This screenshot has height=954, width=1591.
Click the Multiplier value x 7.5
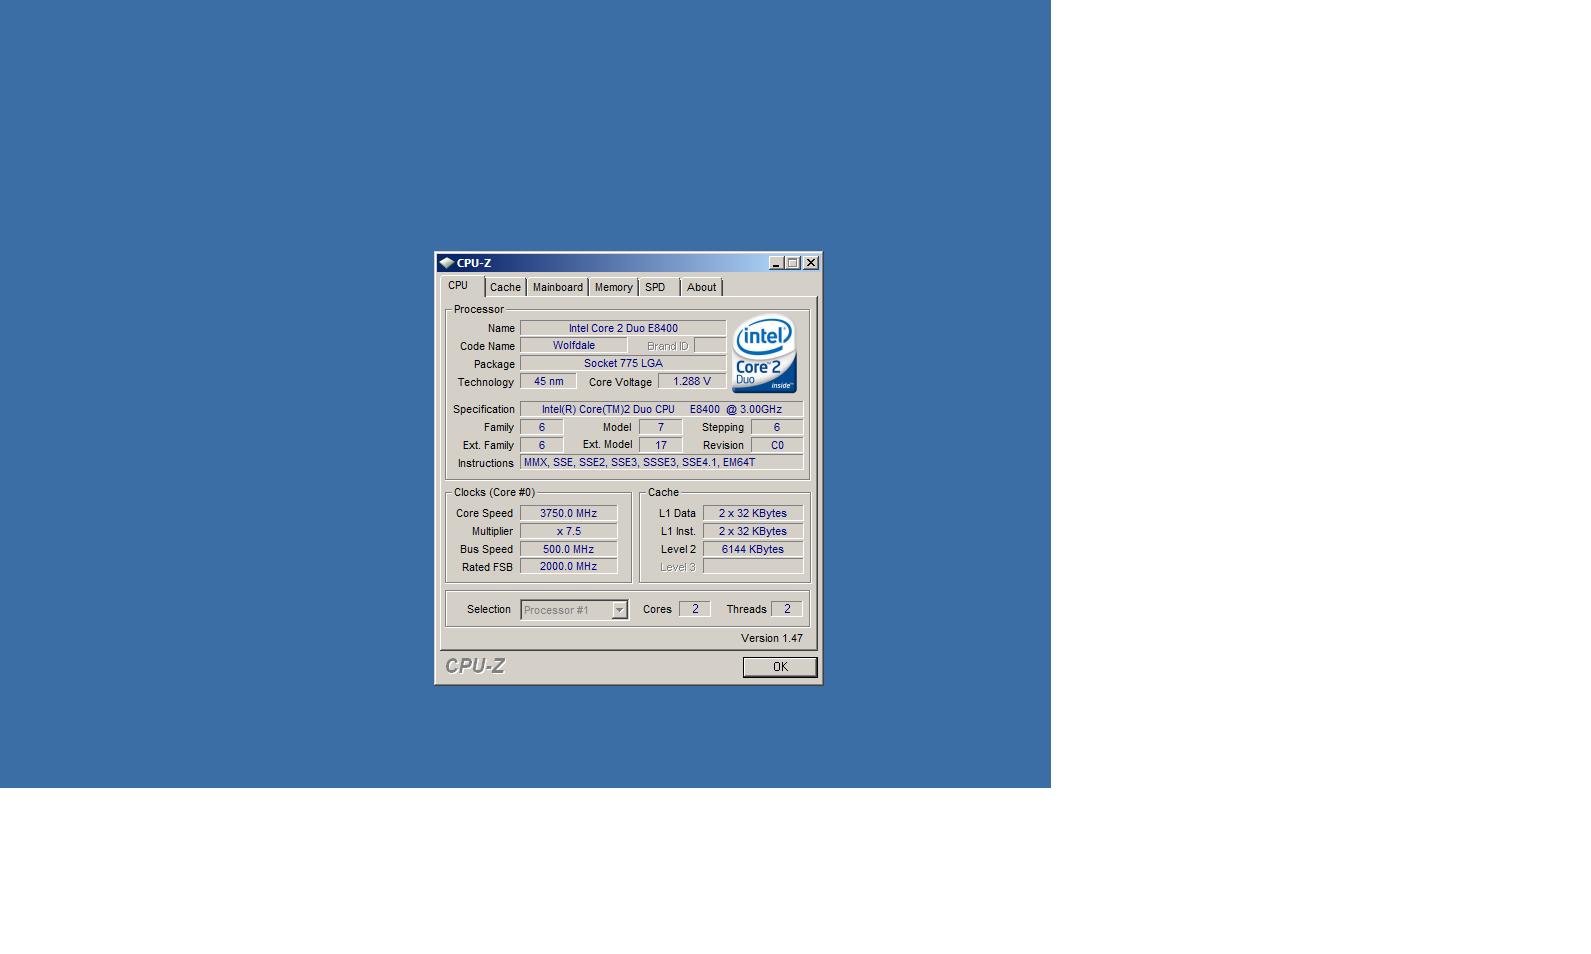coord(568,531)
